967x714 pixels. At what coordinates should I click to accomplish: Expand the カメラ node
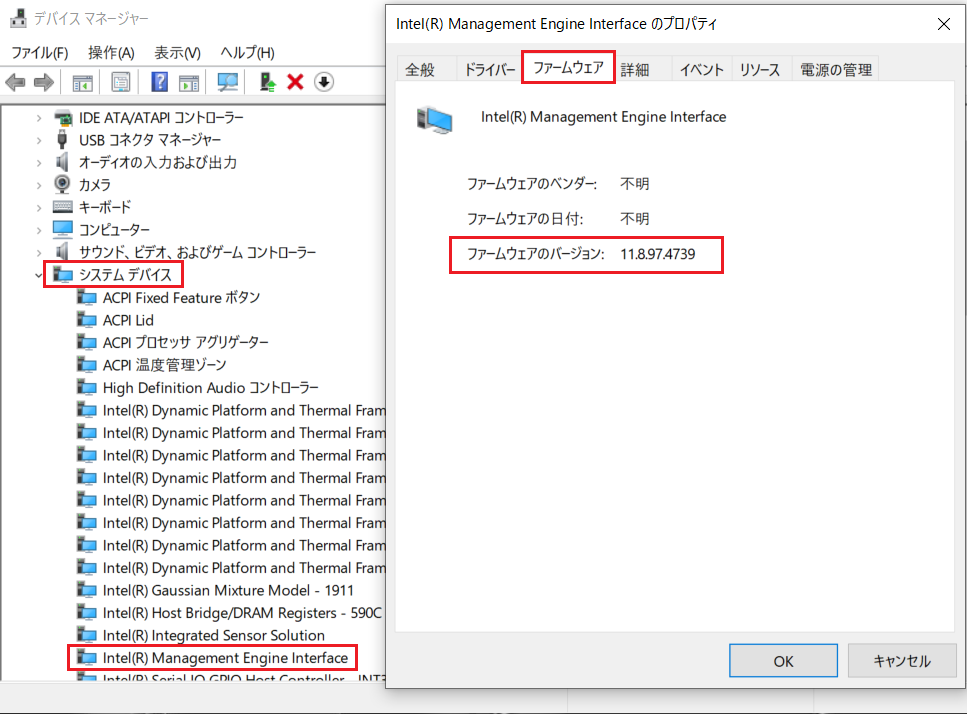click(x=39, y=185)
